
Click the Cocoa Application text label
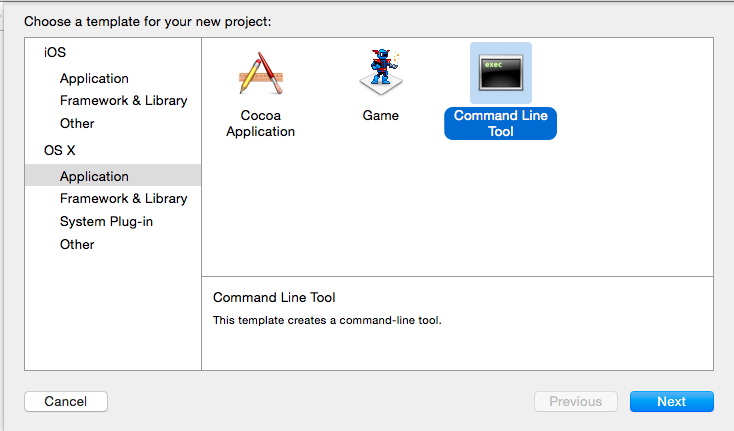click(x=261, y=124)
